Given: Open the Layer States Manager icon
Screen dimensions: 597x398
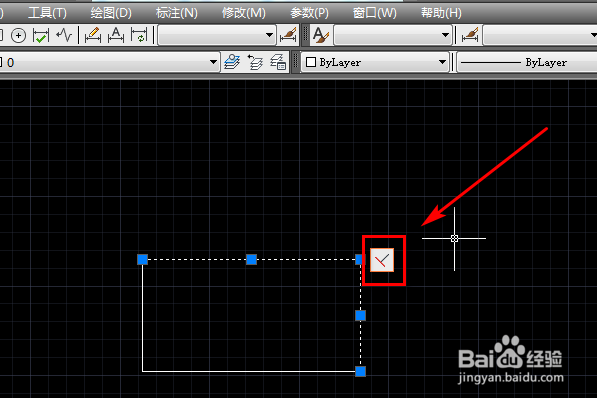Looking at the screenshot, I should click(x=278, y=62).
